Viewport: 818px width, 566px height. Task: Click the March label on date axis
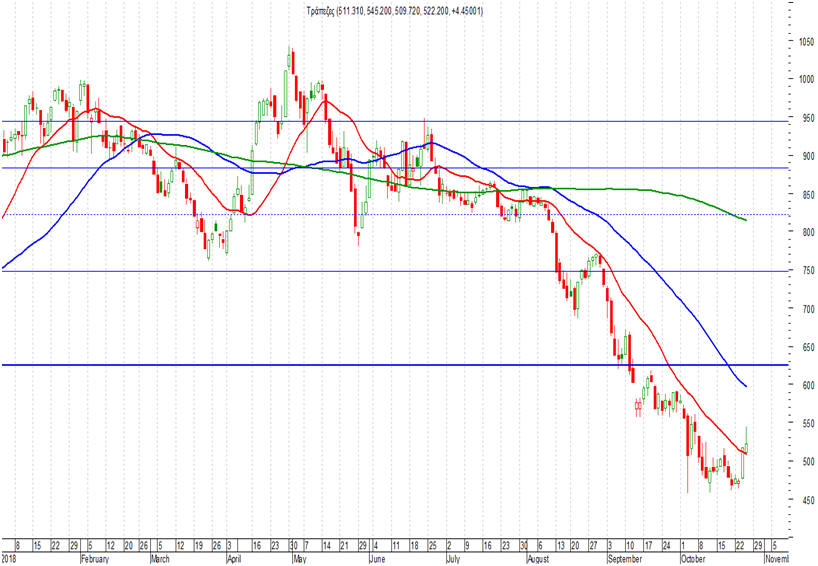click(160, 559)
